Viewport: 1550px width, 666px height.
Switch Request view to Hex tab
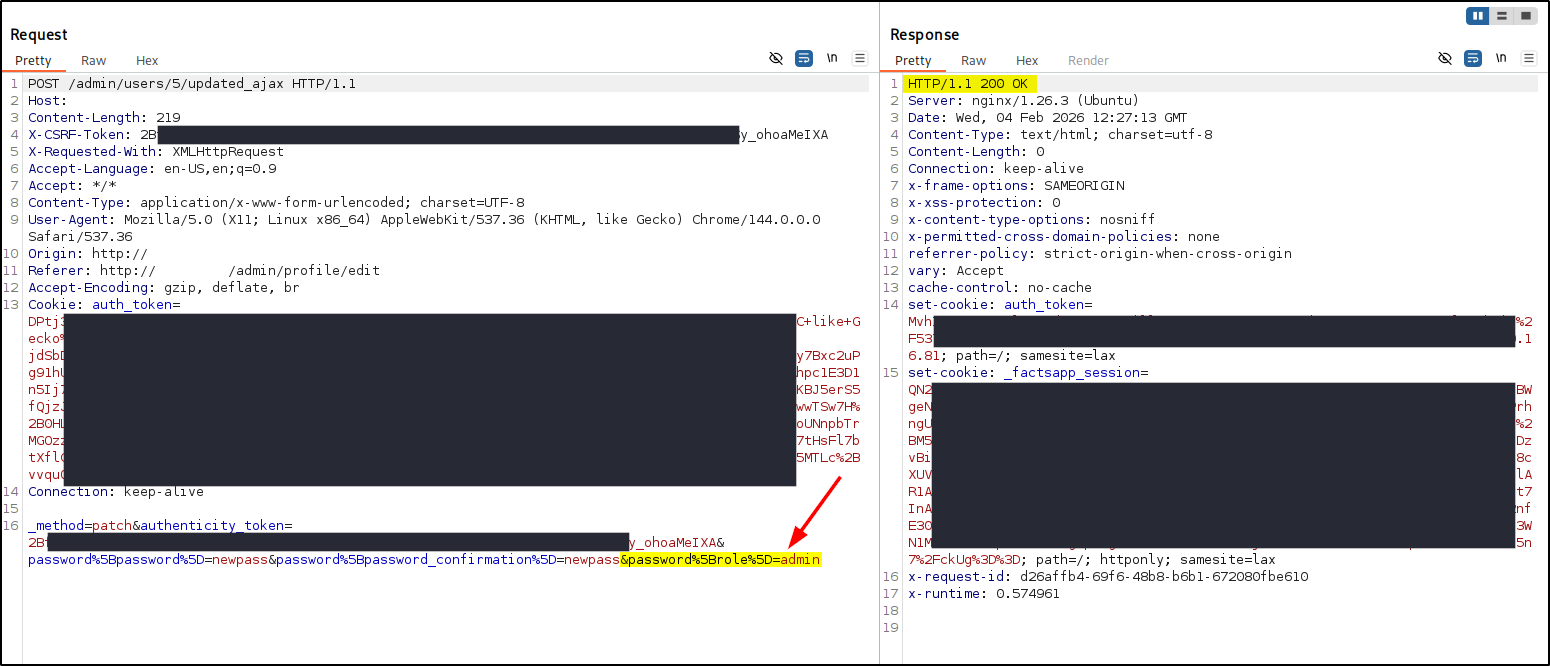(x=147, y=61)
